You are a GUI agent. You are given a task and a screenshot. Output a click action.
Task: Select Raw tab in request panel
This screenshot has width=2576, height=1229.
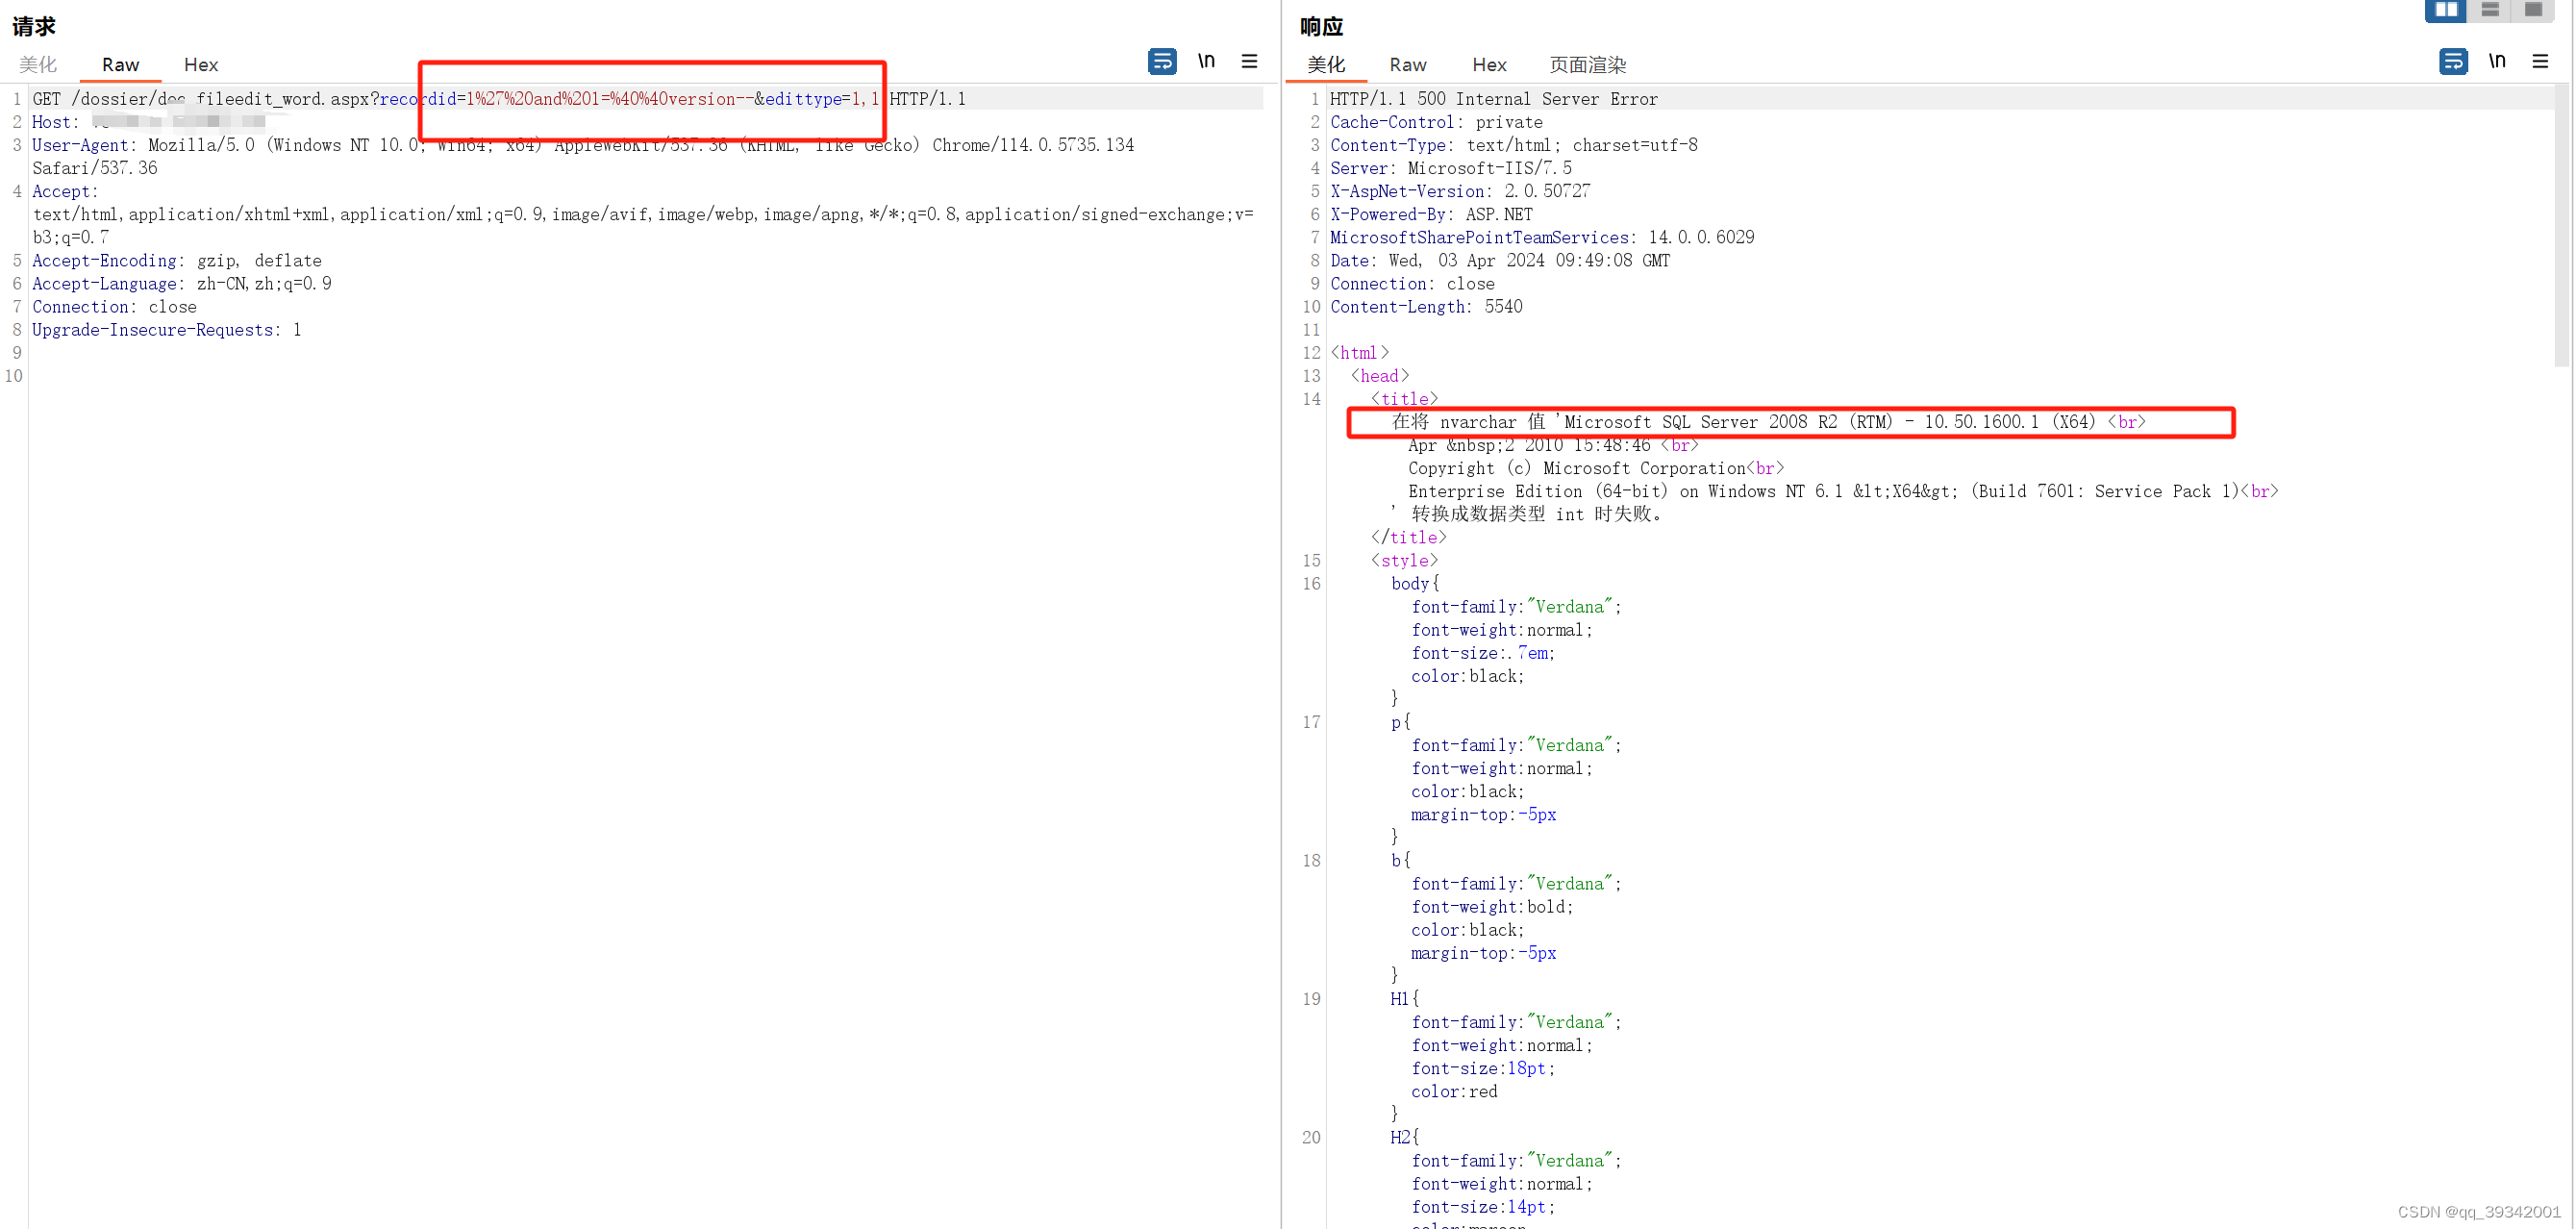[x=119, y=64]
